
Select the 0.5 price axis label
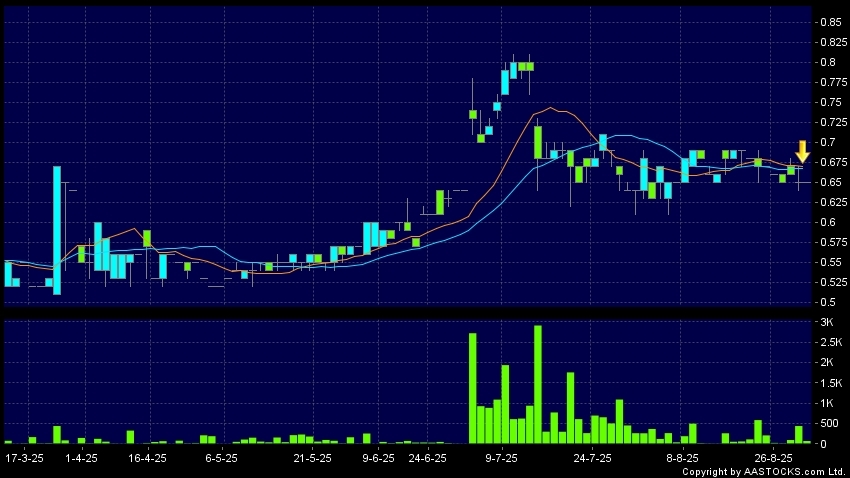pos(828,302)
